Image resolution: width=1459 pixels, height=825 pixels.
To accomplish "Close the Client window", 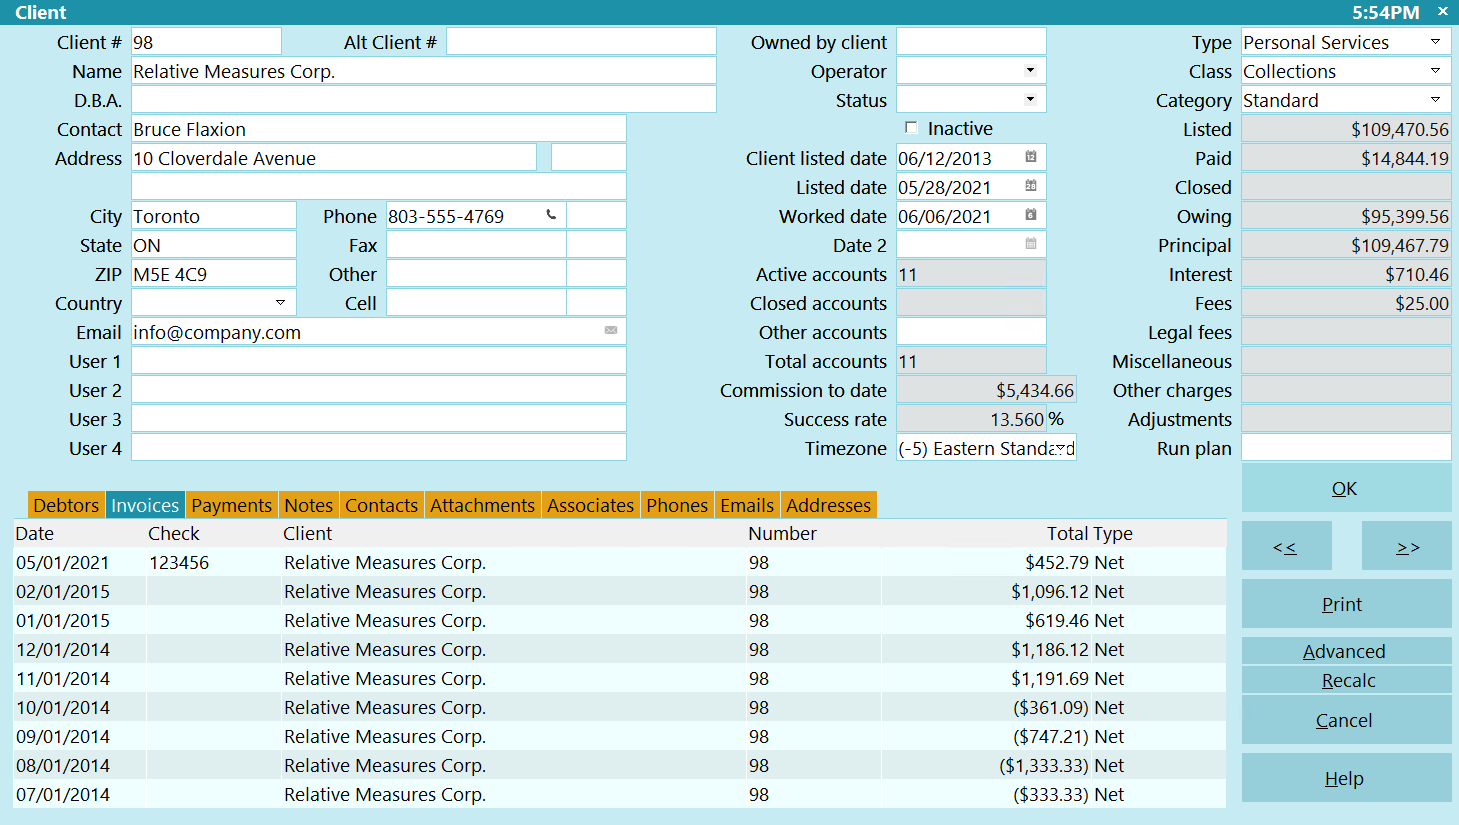I will tap(1443, 11).
